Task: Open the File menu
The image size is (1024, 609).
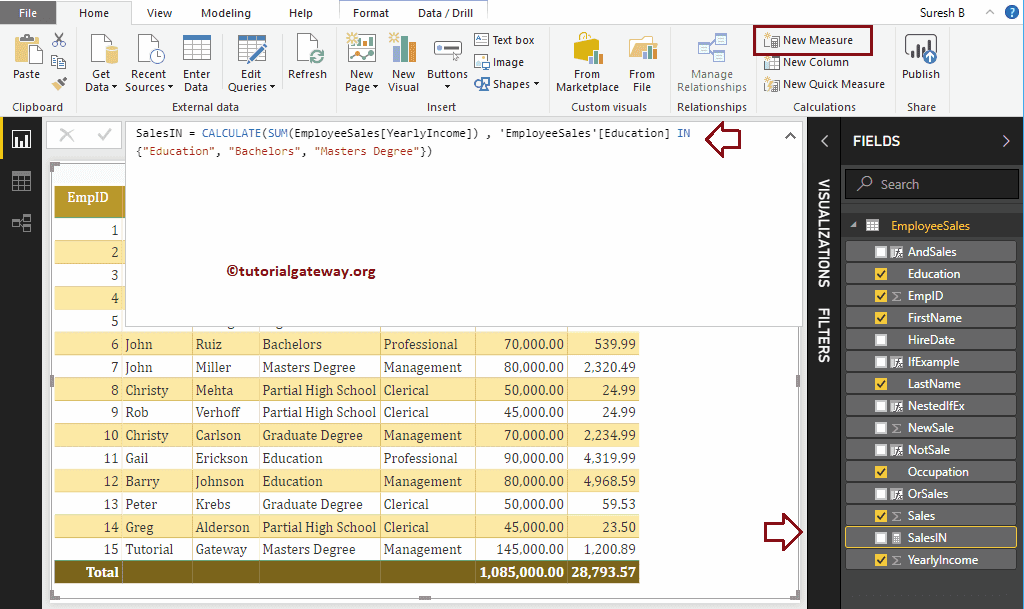Action: click(28, 13)
